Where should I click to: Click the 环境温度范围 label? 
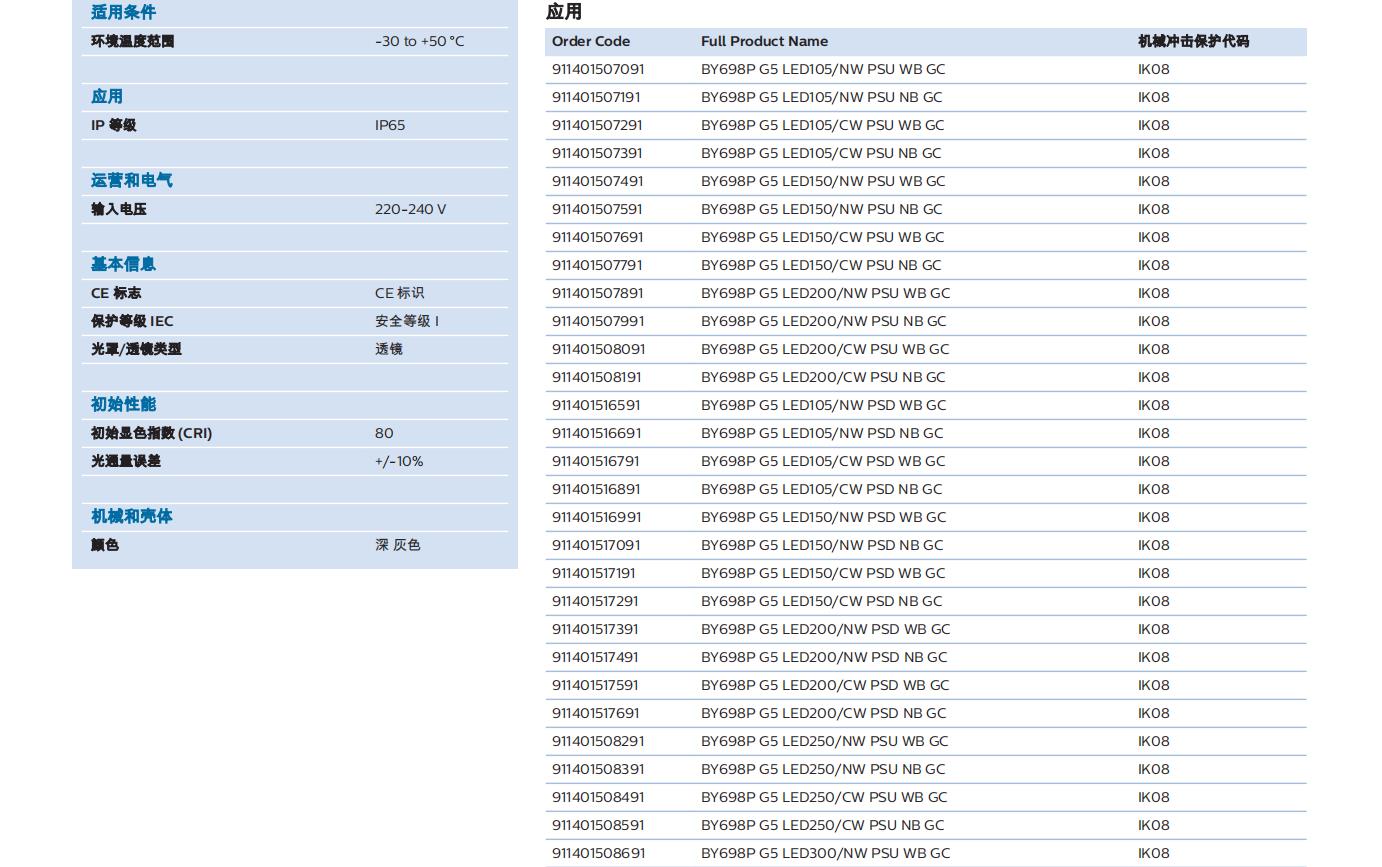point(133,41)
